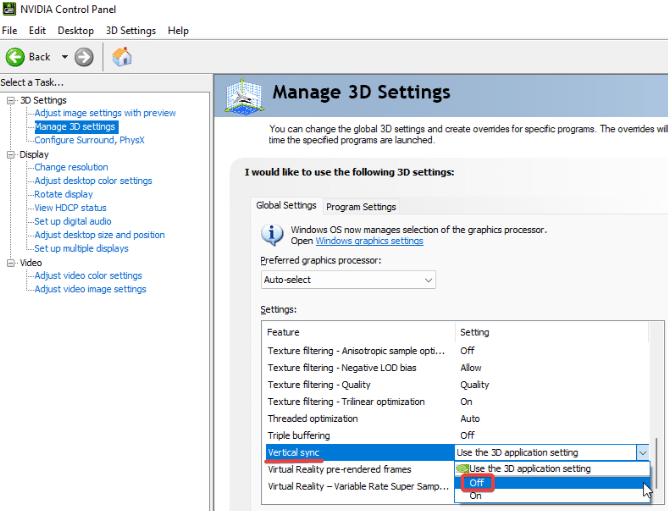The height and width of the screenshot is (511, 668).
Task: Collapse the Display tree node
Action: coord(11,155)
